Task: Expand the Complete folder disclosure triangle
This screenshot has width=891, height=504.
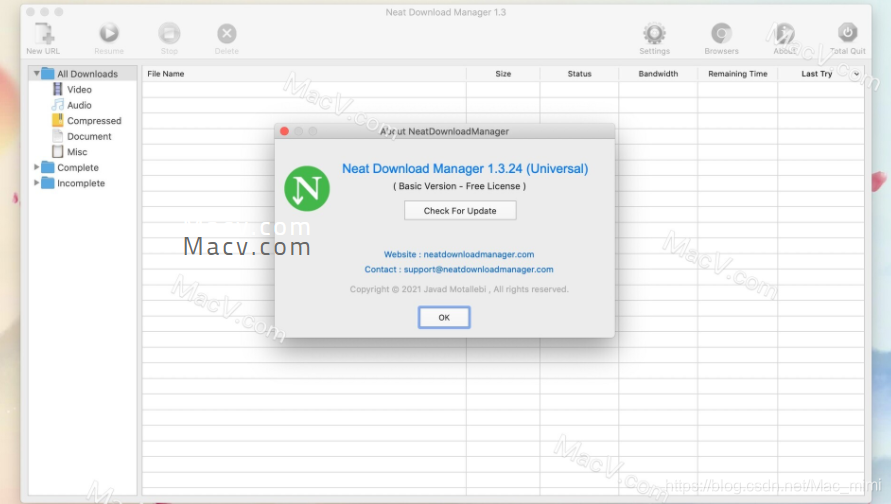Action: click(x=36, y=167)
